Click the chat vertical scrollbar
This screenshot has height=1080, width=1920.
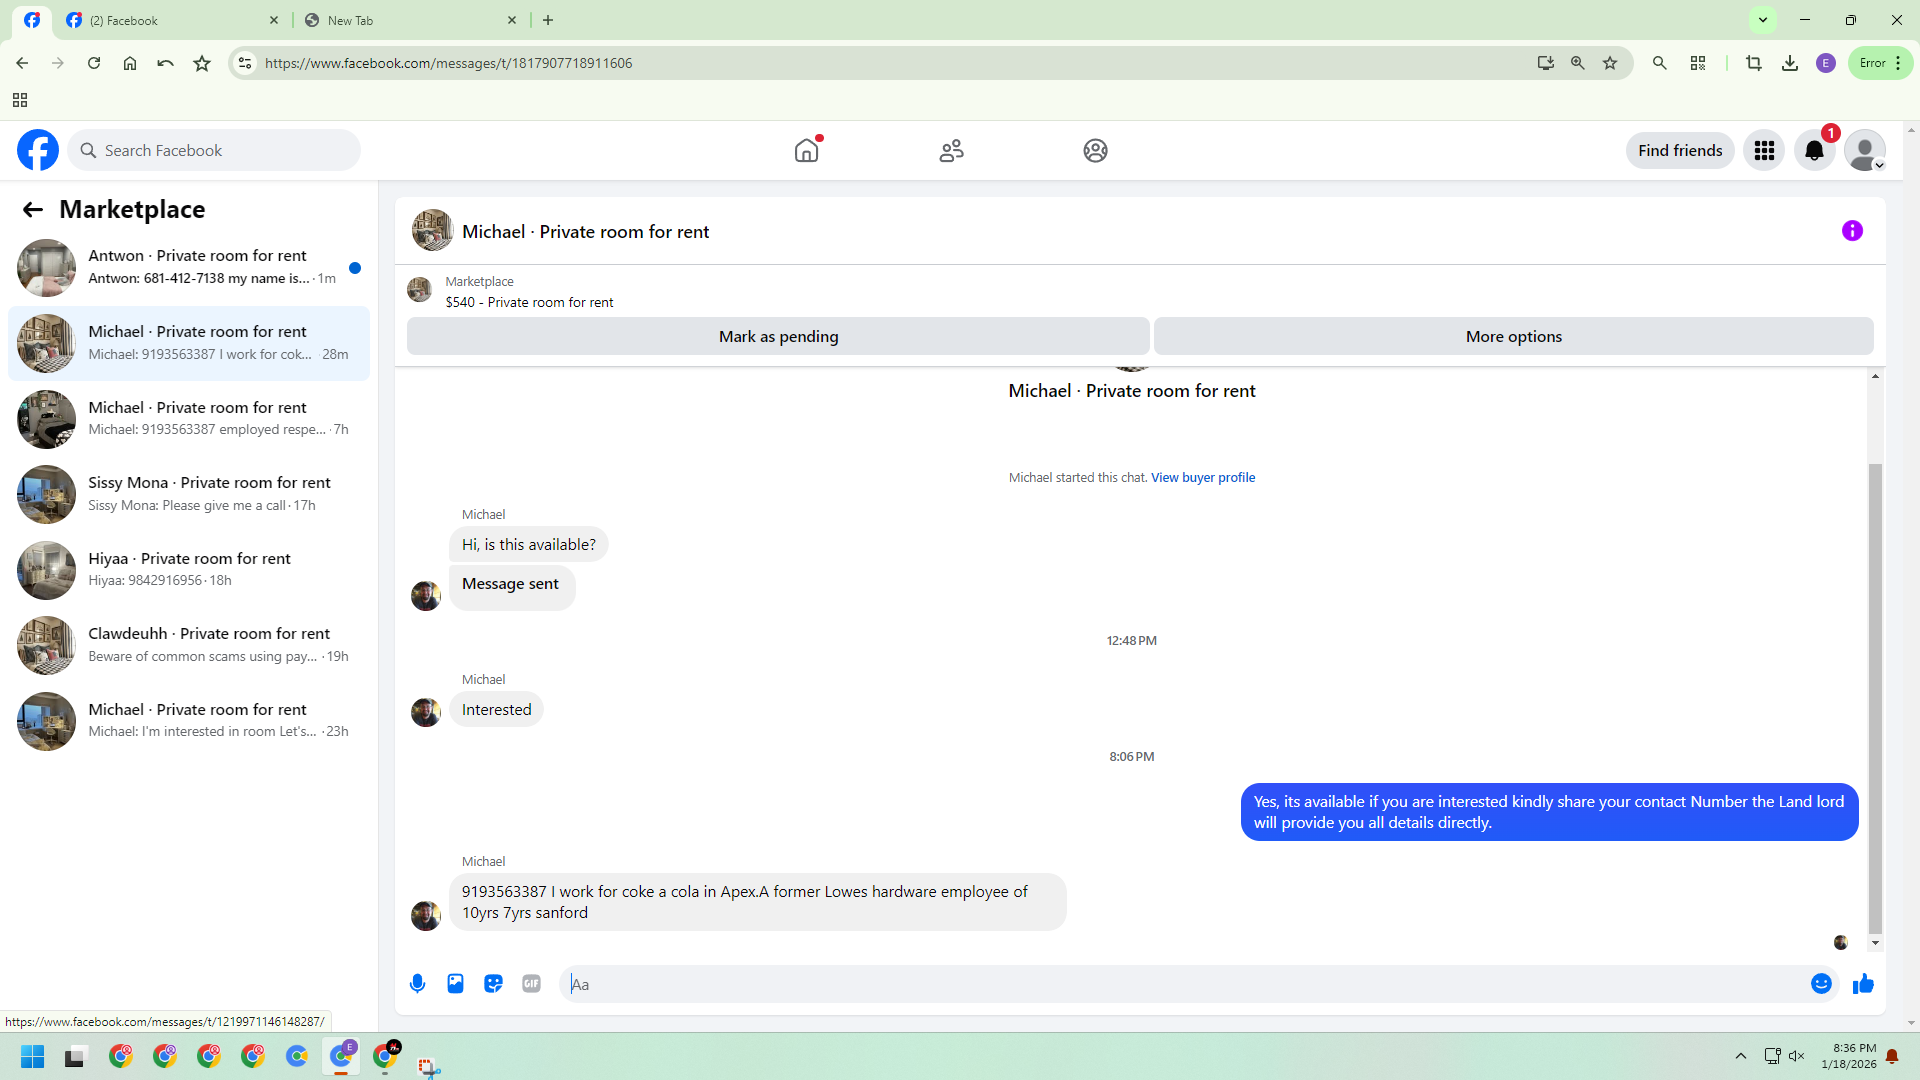(x=1875, y=700)
